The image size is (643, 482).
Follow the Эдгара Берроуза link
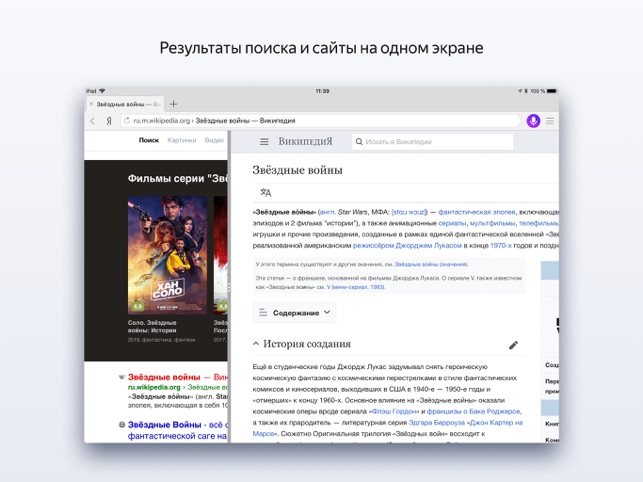tap(436, 422)
